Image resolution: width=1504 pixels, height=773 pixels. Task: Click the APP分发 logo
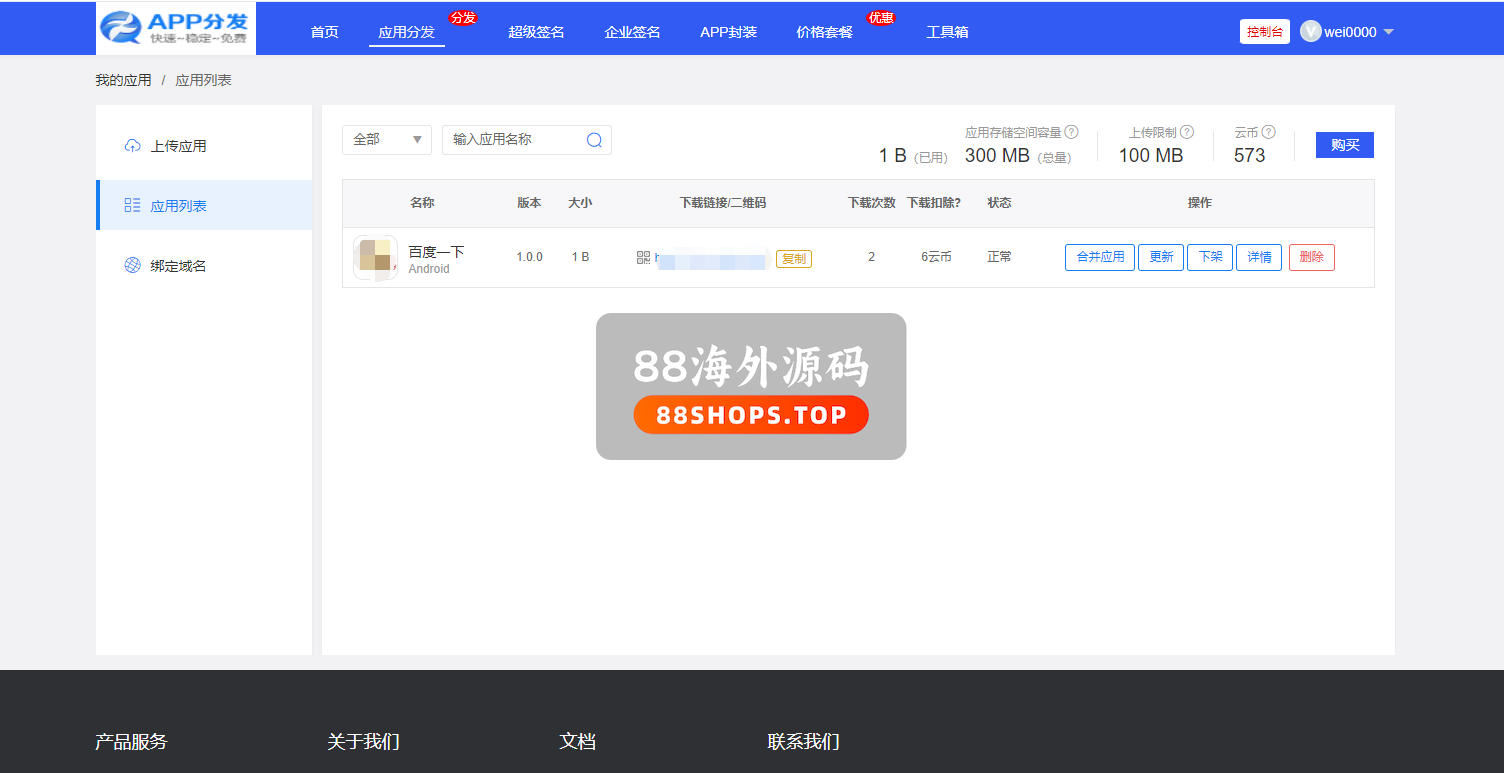pos(176,29)
